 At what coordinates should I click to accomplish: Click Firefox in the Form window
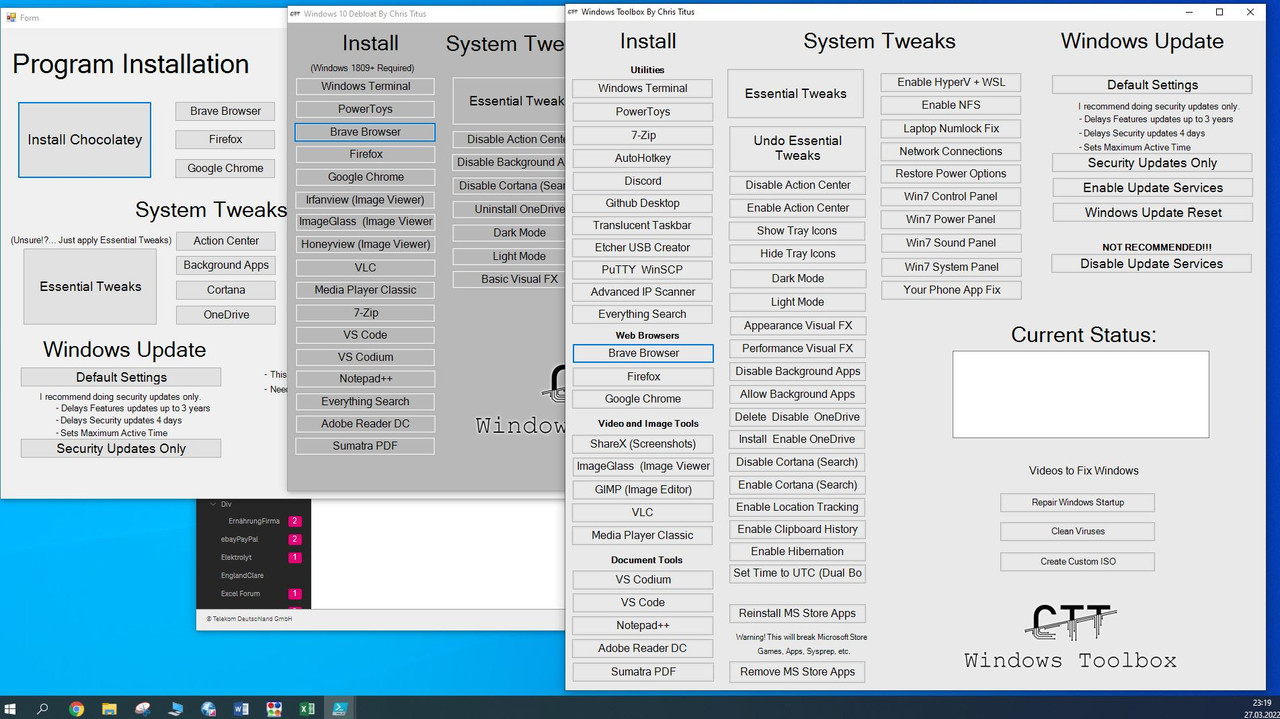point(225,140)
